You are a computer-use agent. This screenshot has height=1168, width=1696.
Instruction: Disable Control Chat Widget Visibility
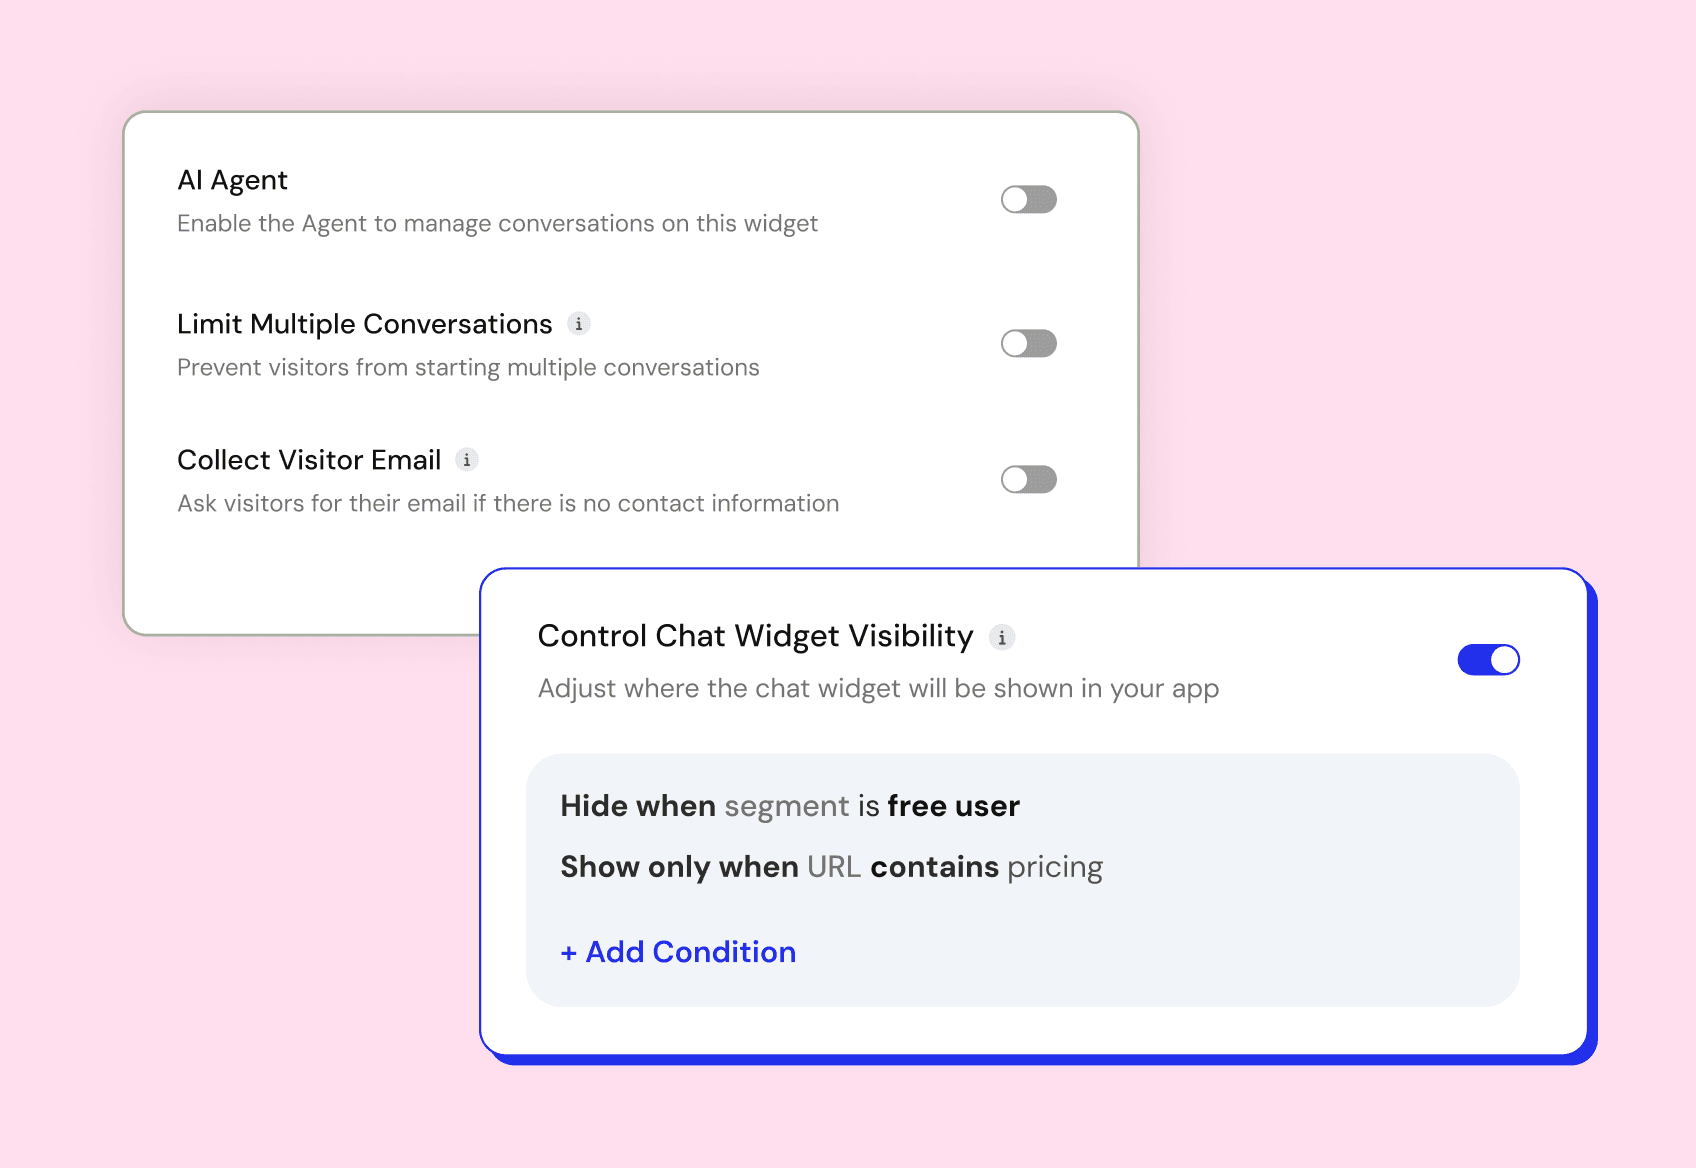point(1488,659)
